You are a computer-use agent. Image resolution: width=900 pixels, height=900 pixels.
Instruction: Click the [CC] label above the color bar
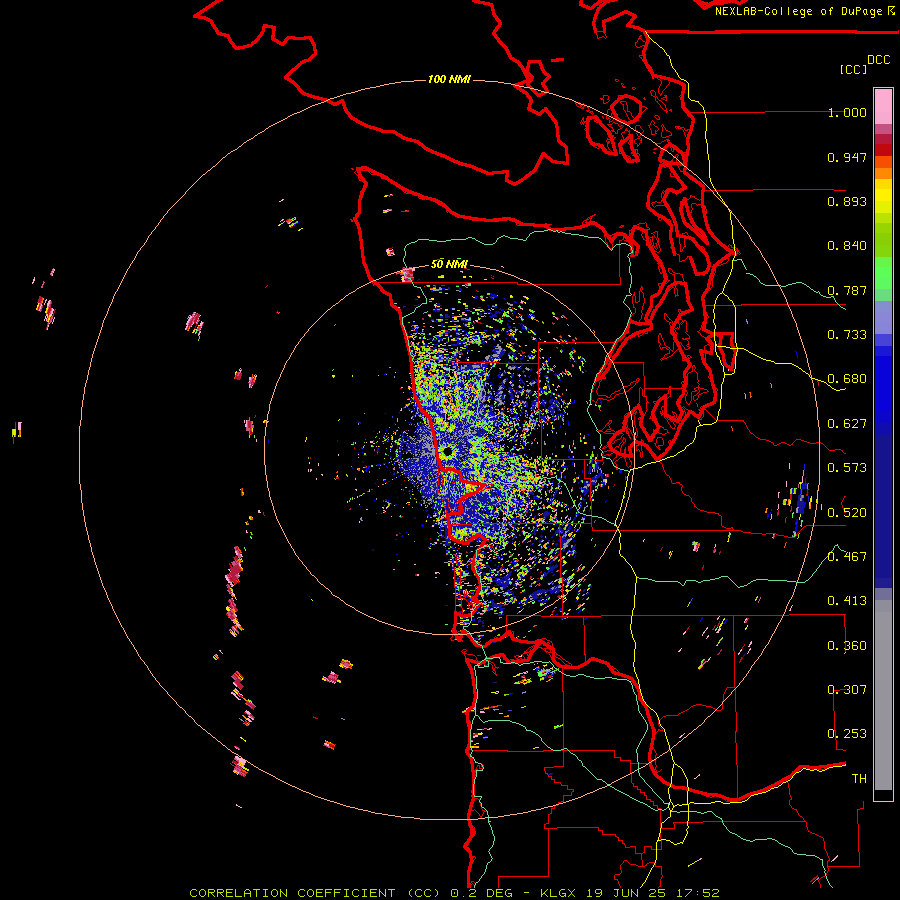(853, 69)
